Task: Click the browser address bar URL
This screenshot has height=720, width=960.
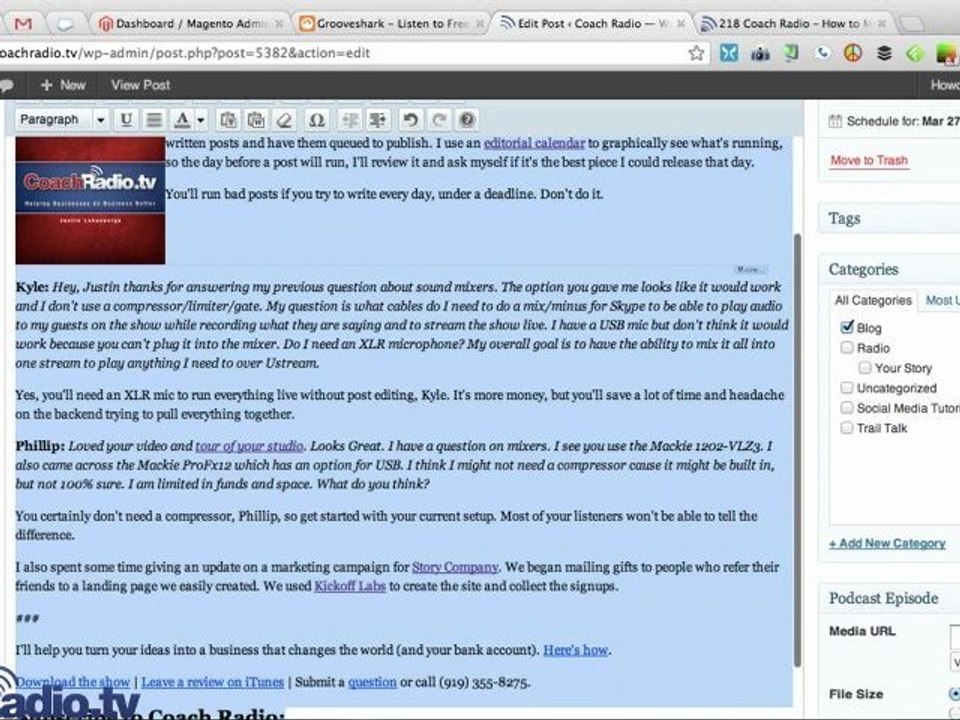Action: click(x=185, y=53)
